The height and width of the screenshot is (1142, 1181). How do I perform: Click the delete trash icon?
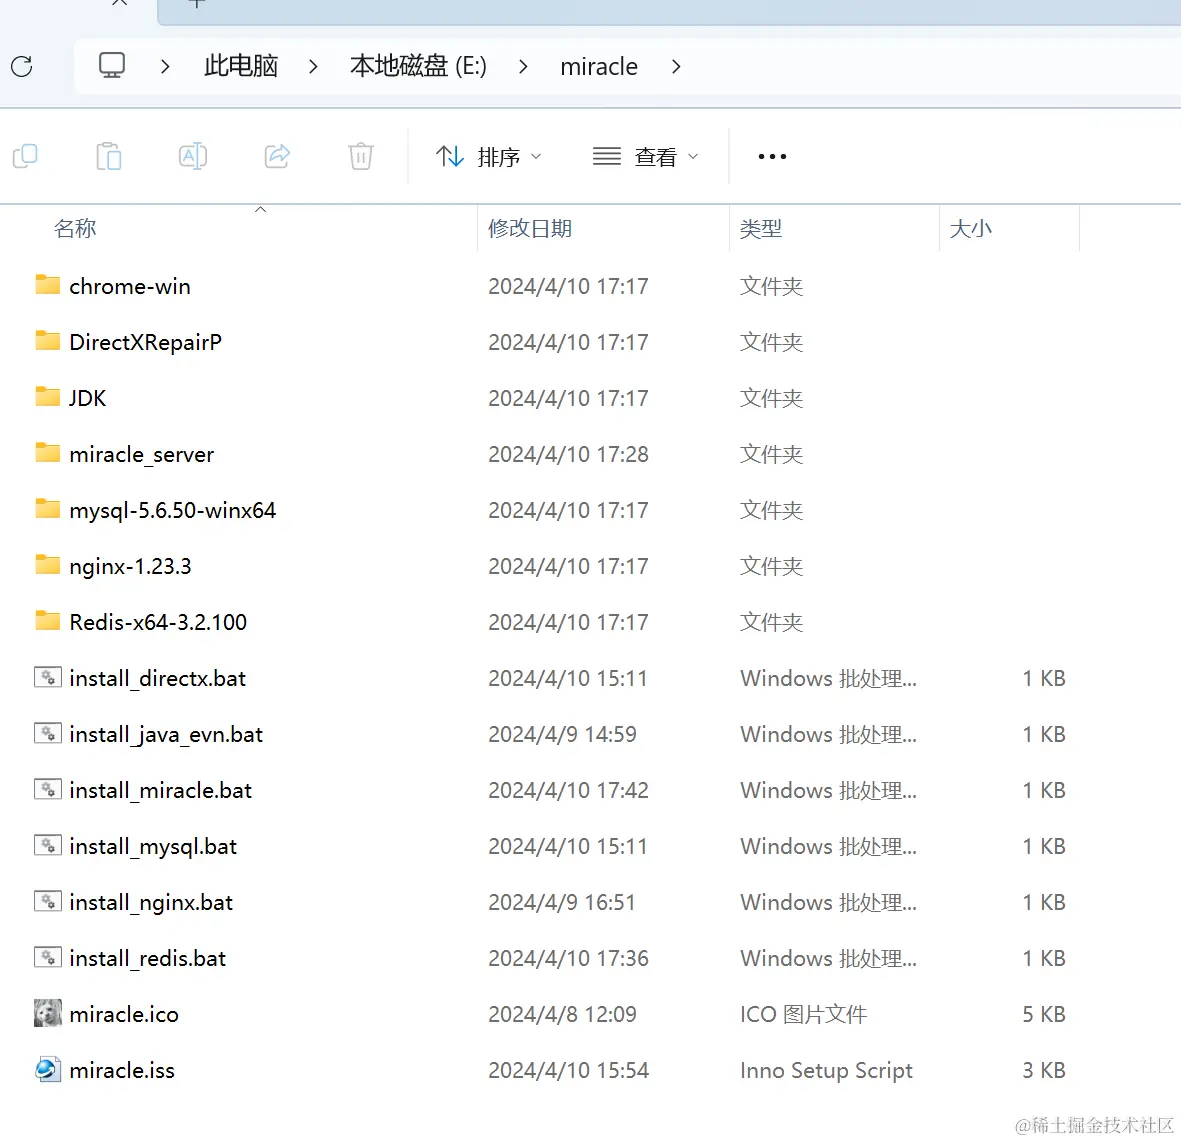(361, 156)
